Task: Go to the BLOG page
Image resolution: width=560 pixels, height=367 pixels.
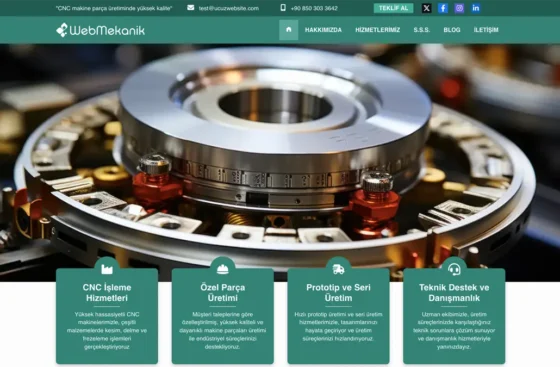Action: tap(452, 30)
